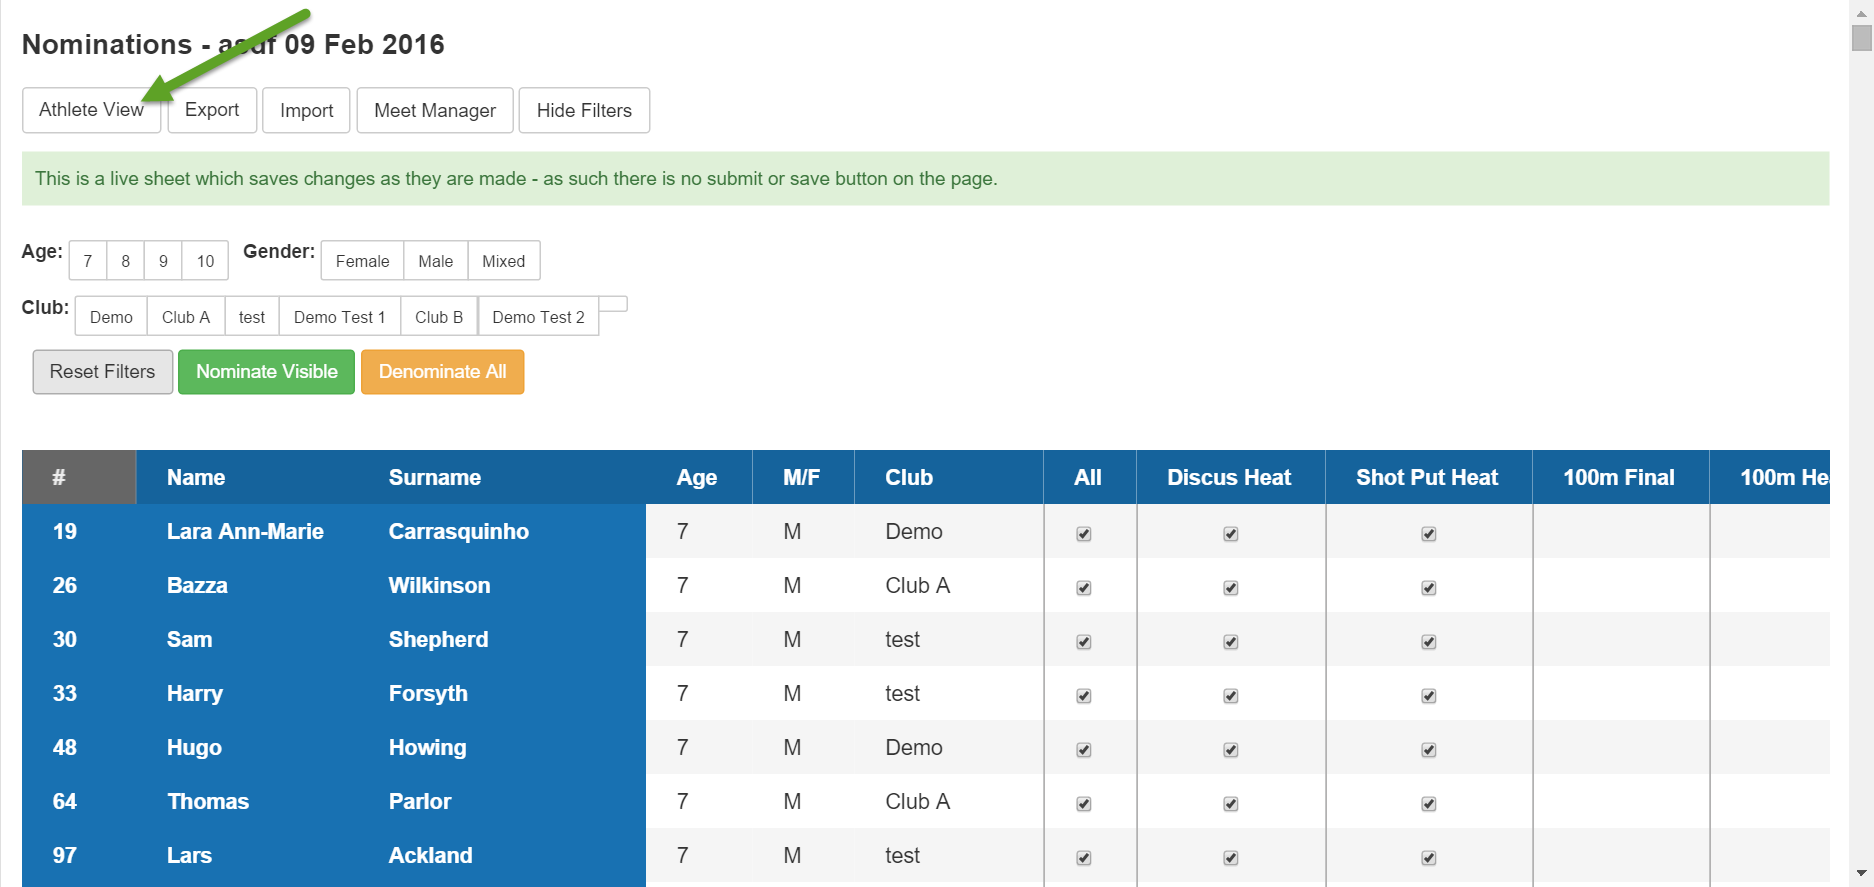Click Nominate Visible button
The height and width of the screenshot is (887, 1874).
pyautogui.click(x=267, y=372)
